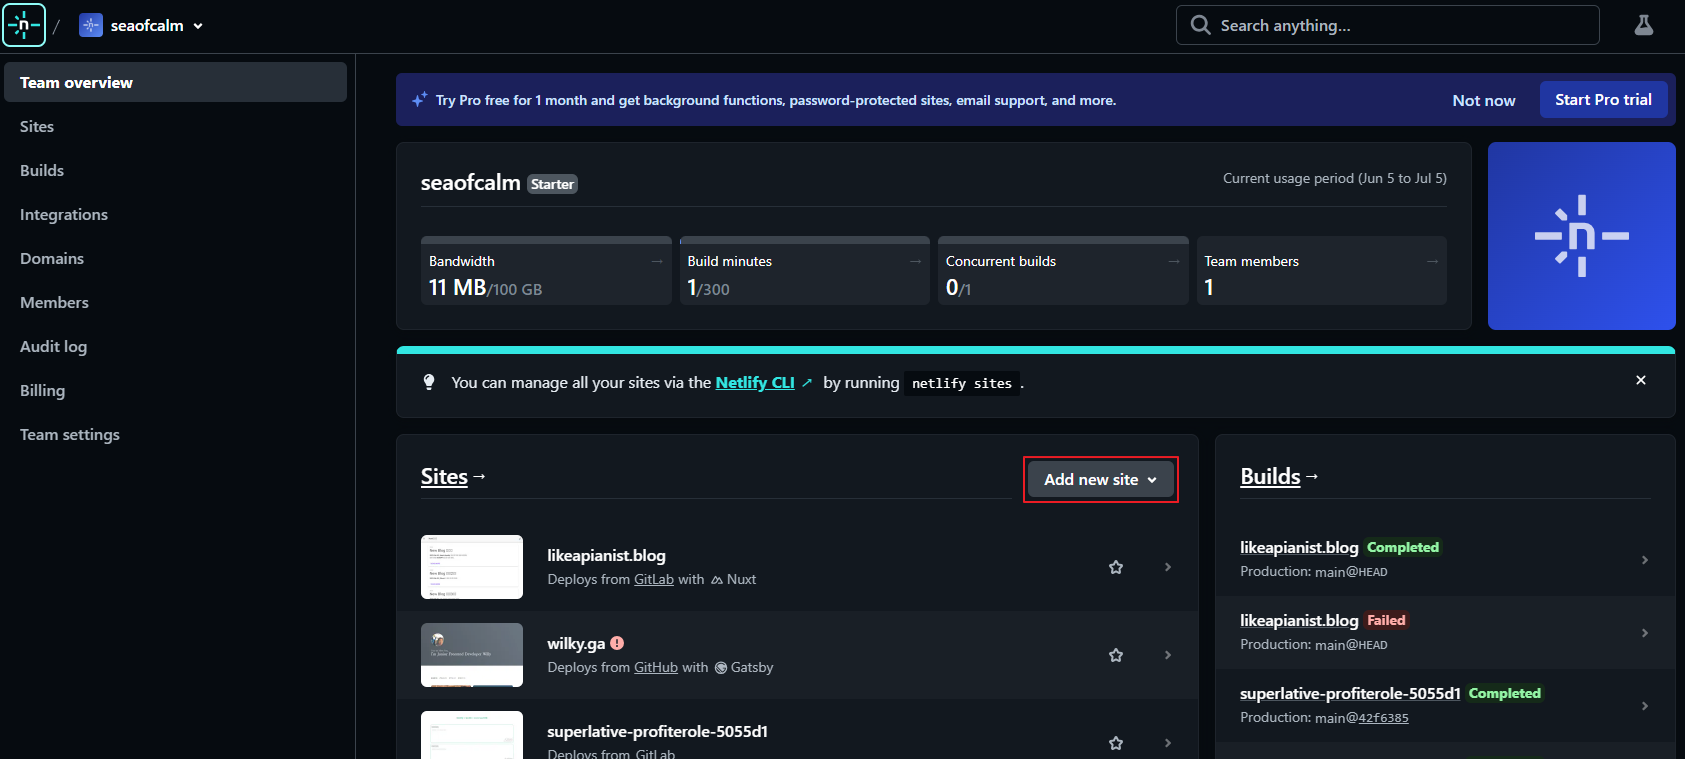
Task: Click the arrow on Build minutes card
Action: click(x=915, y=261)
